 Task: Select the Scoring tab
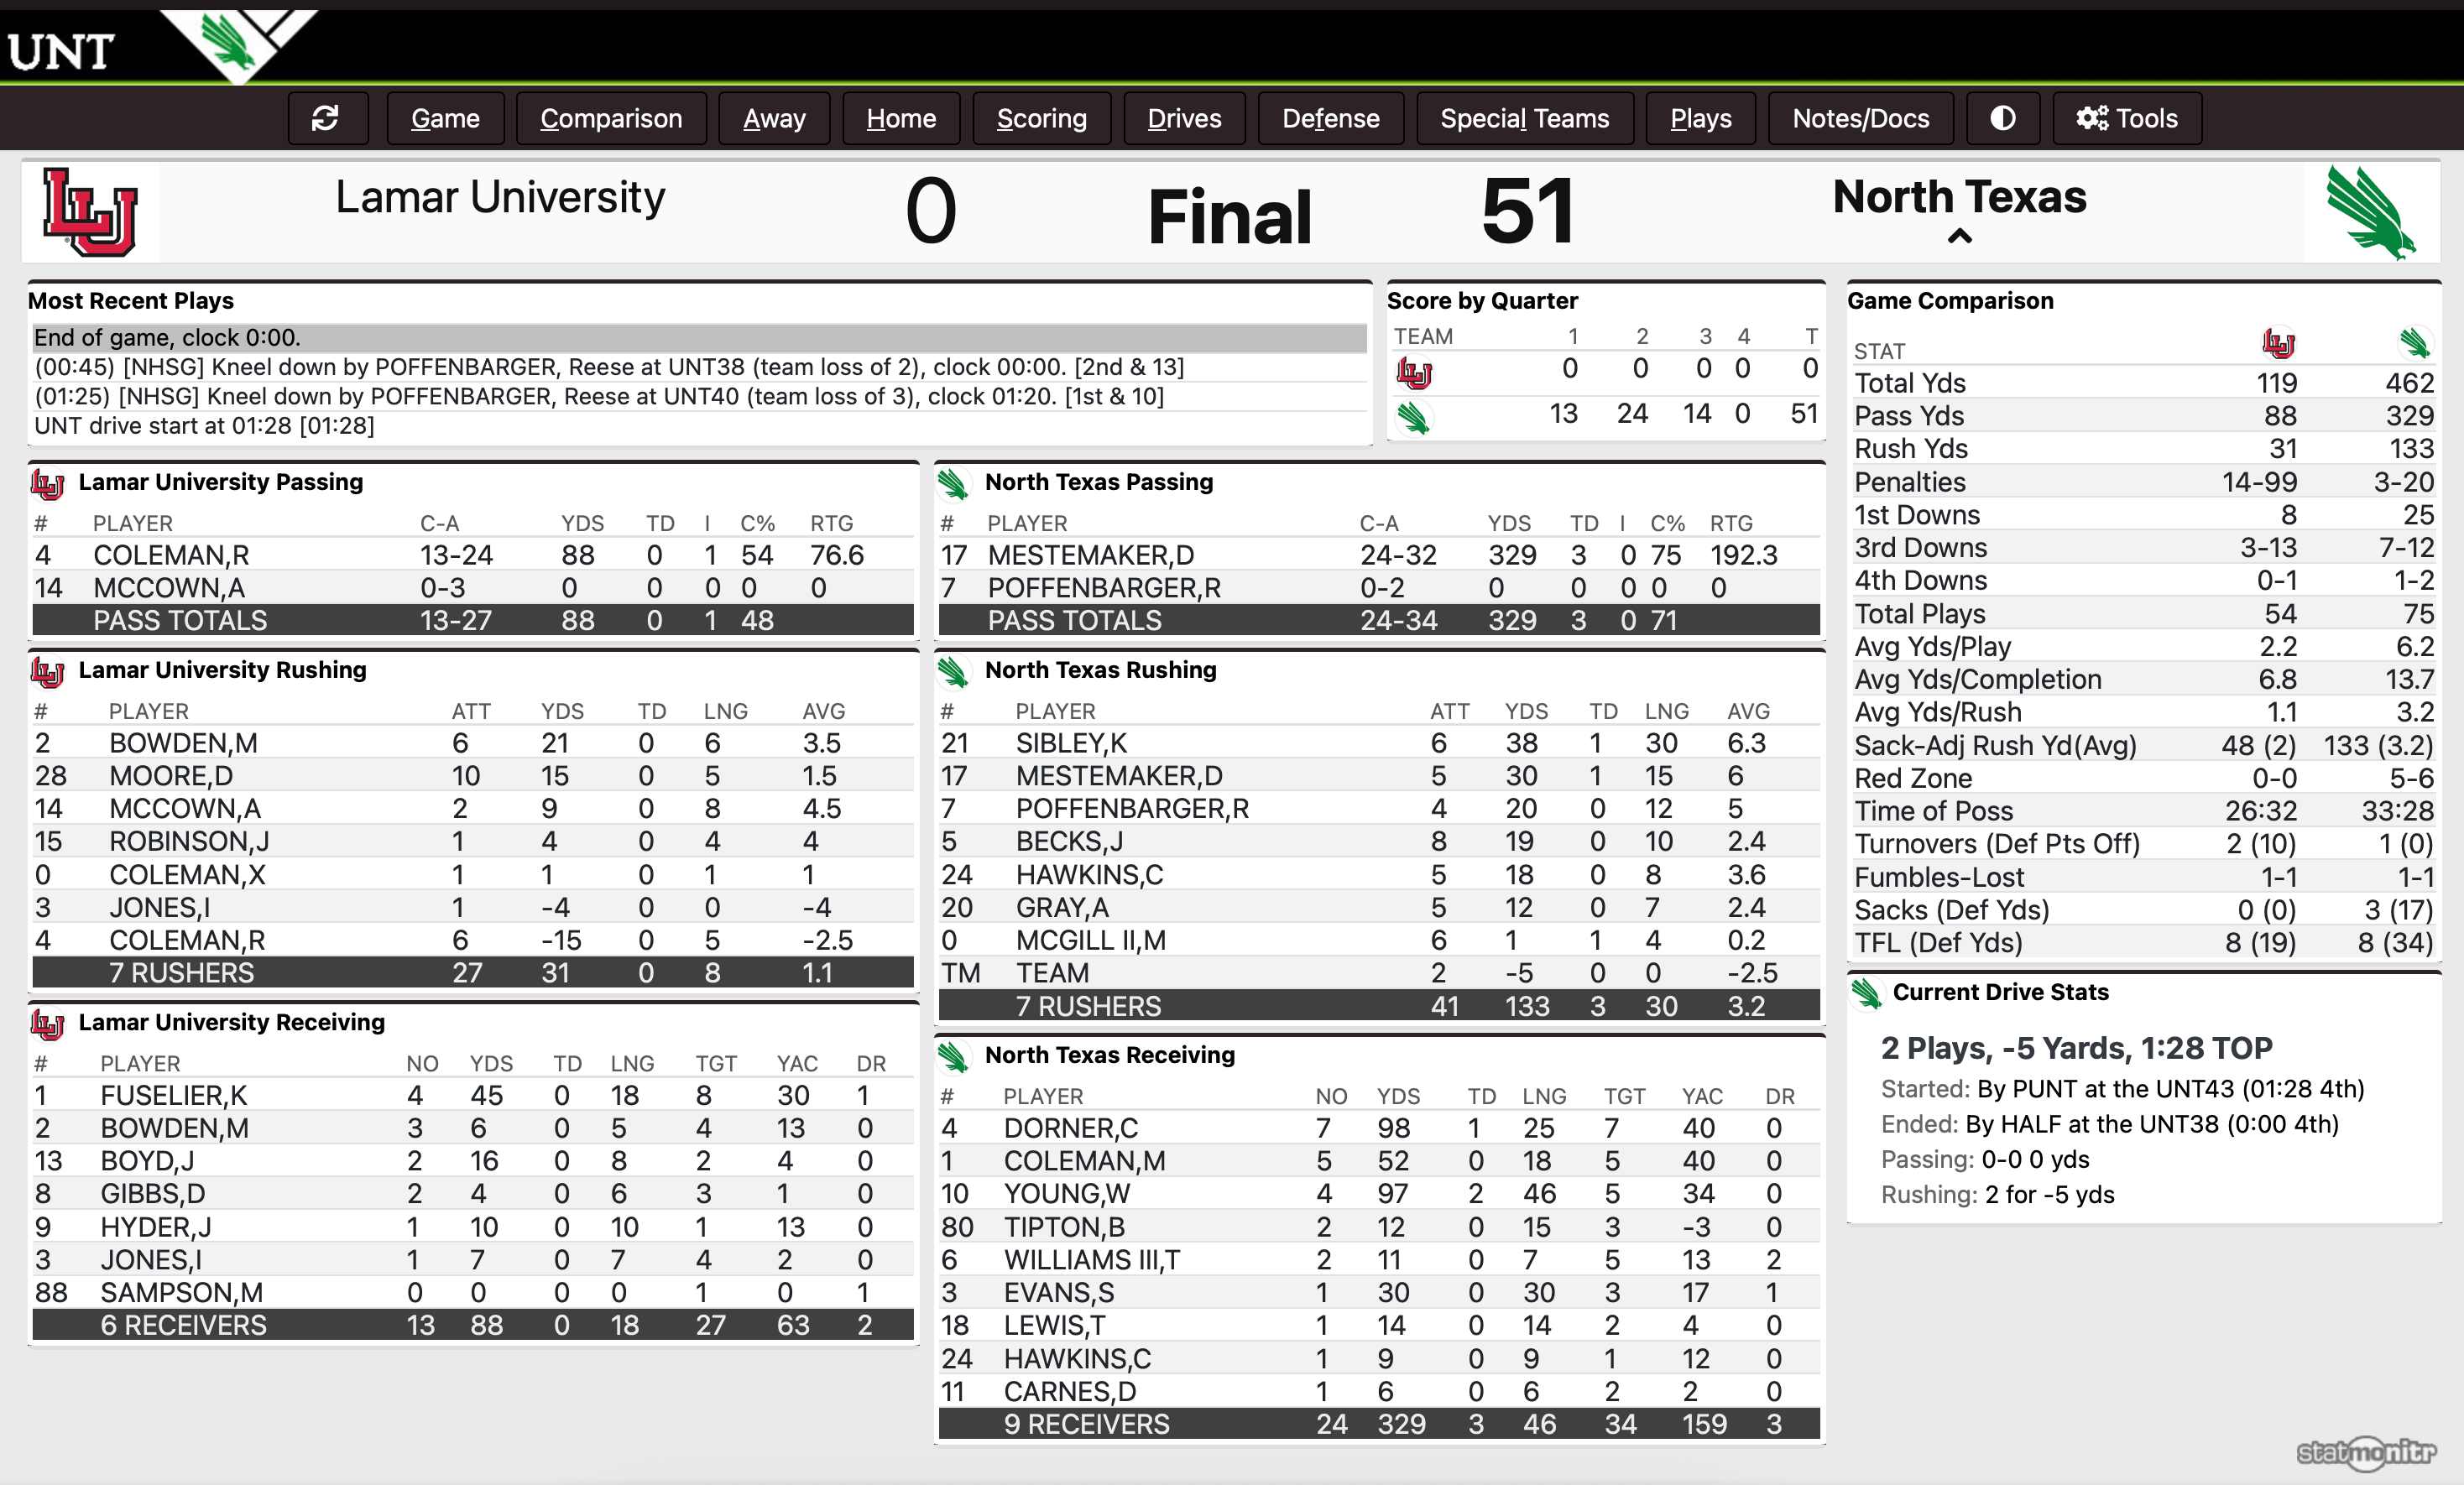[1041, 119]
